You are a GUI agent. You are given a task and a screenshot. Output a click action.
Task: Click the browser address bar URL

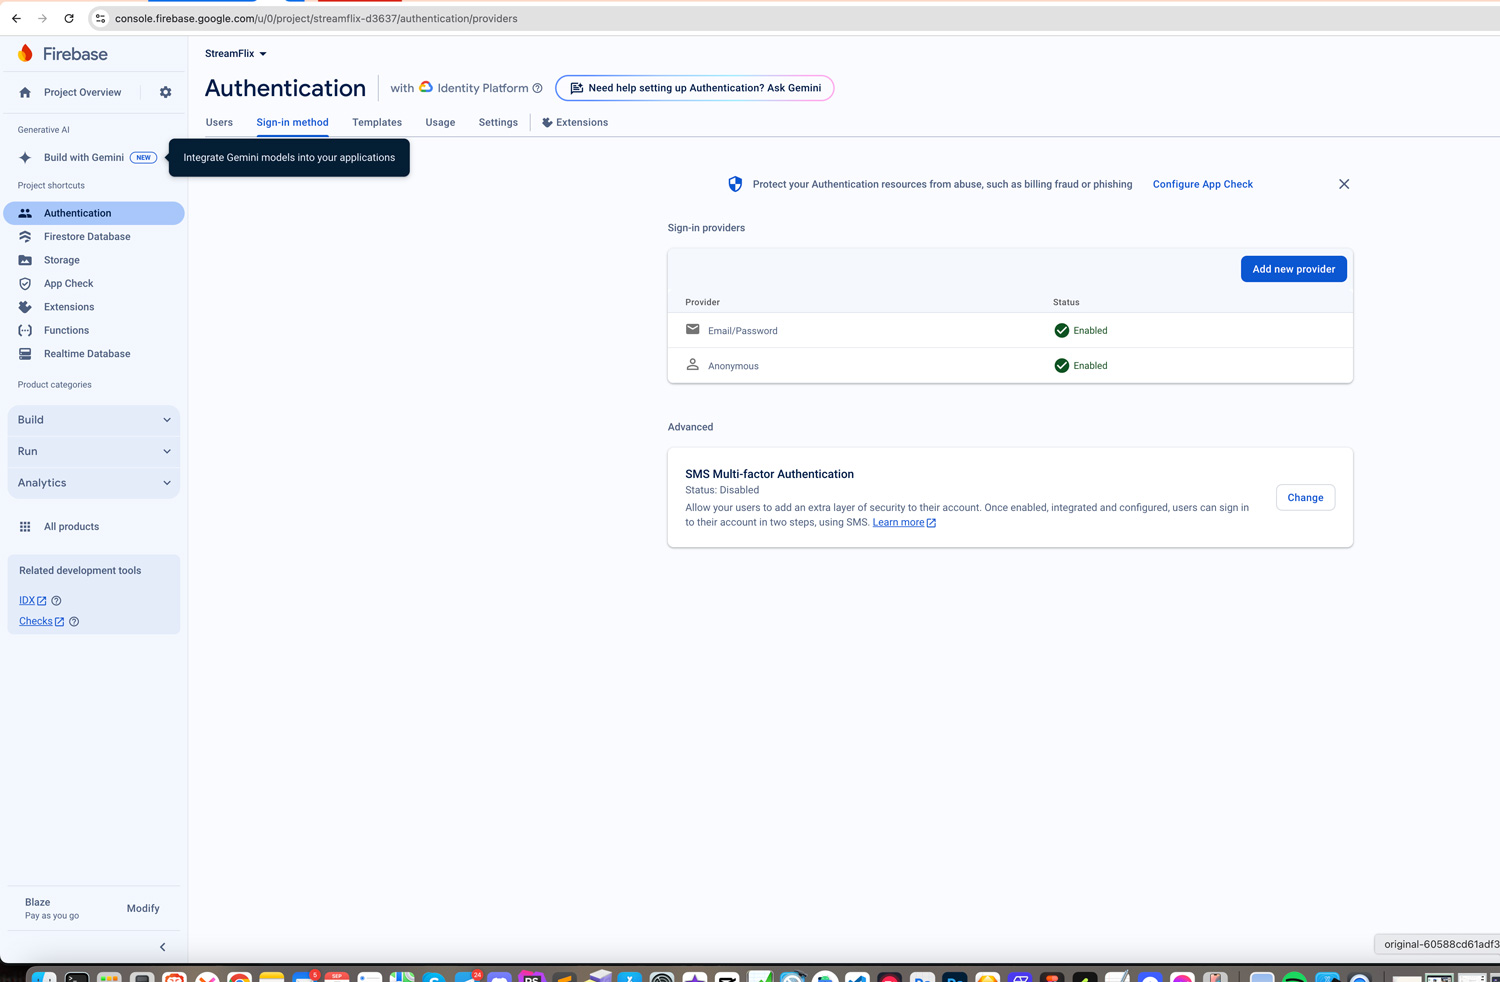pyautogui.click(x=316, y=18)
